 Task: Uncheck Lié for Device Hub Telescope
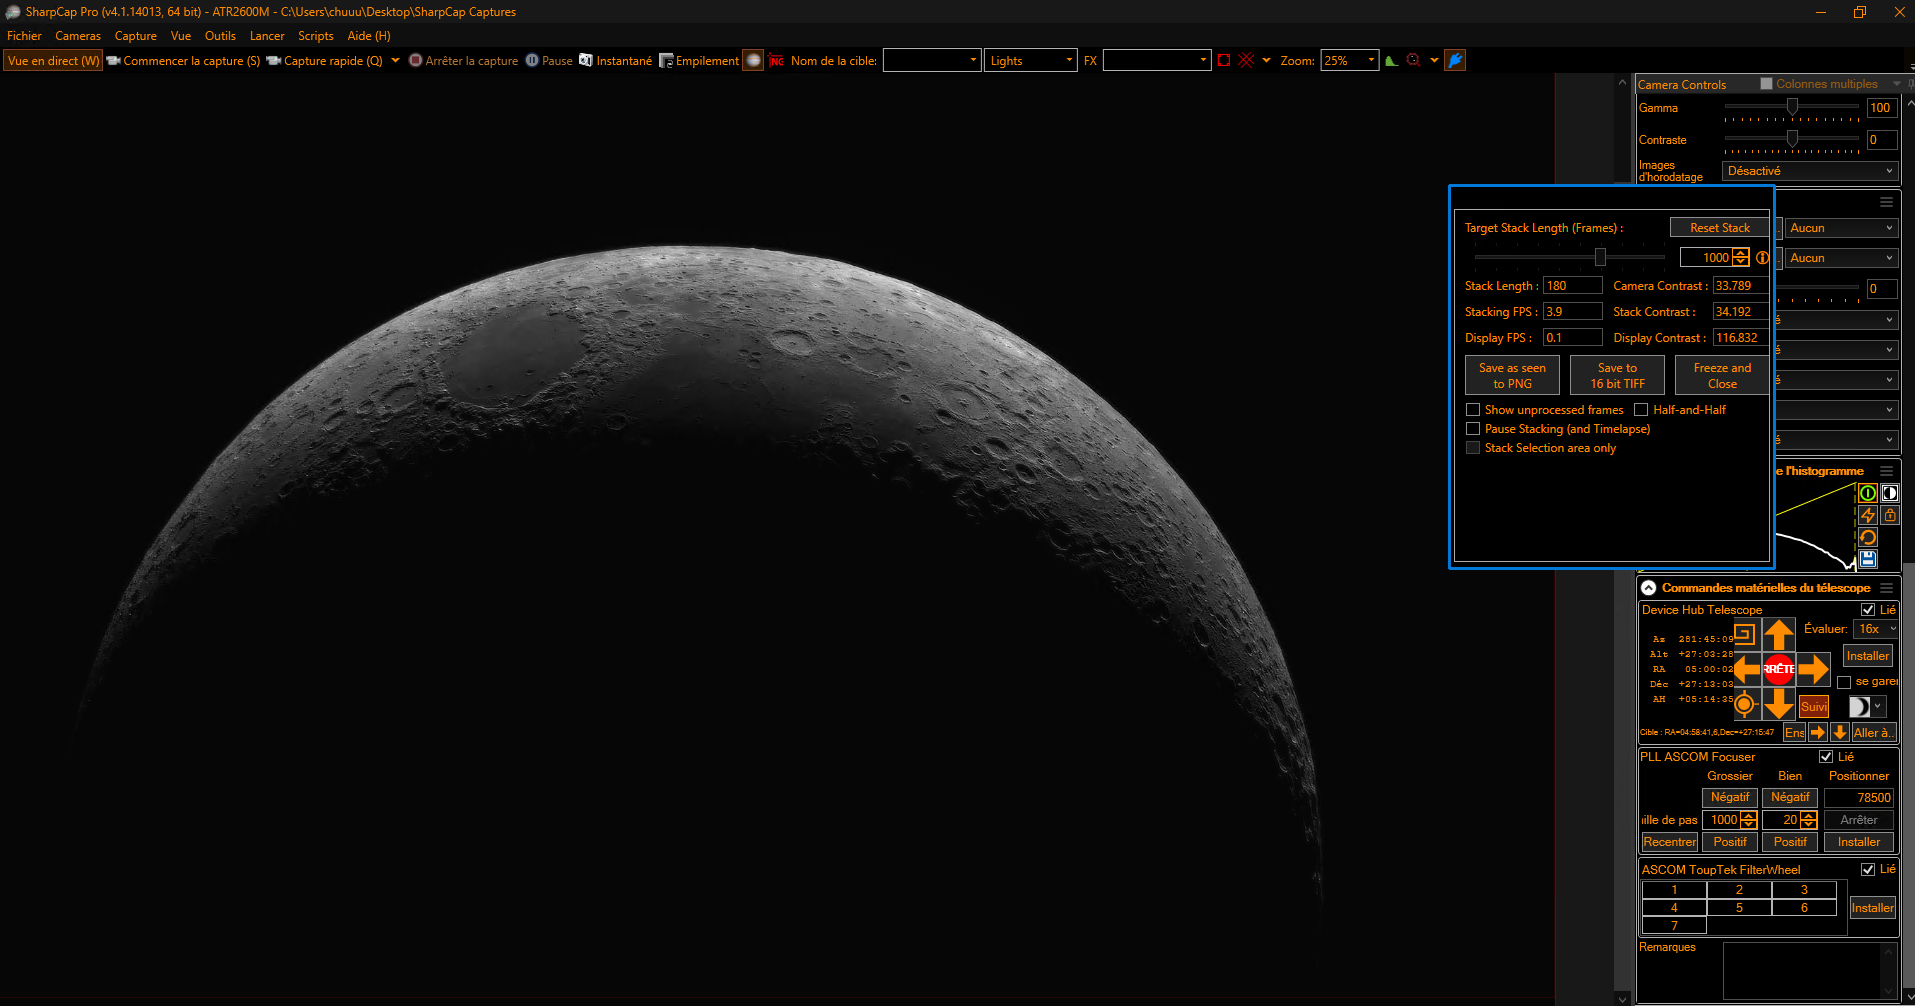click(1867, 610)
